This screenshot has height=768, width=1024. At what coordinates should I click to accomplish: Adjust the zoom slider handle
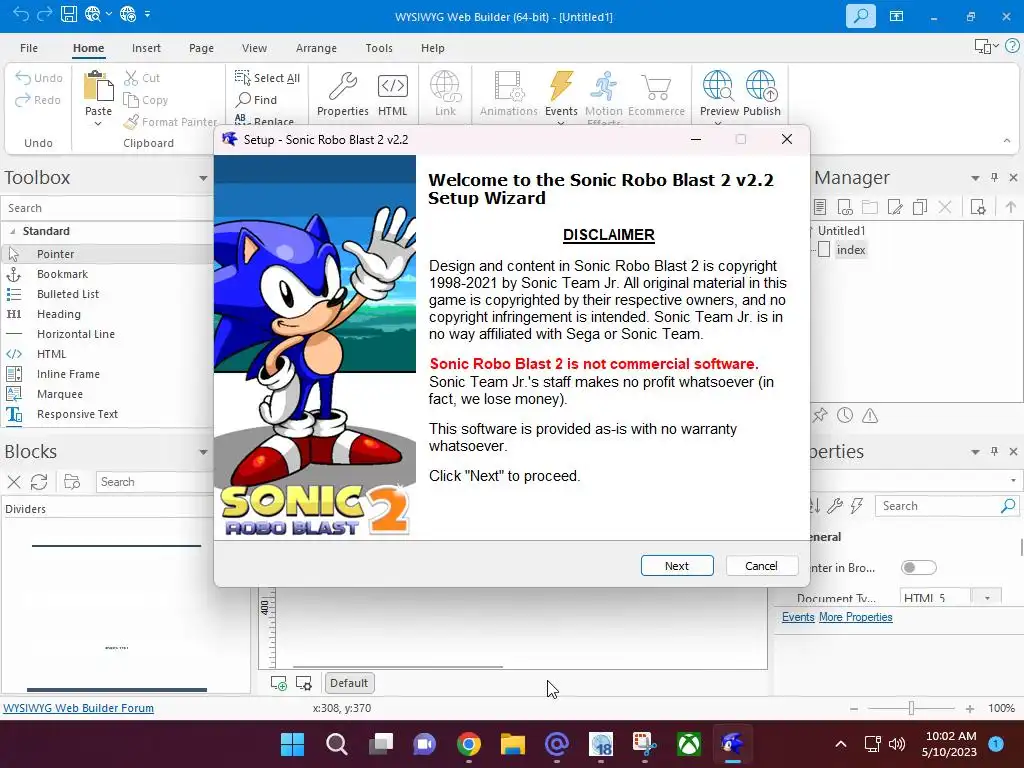[912, 708]
